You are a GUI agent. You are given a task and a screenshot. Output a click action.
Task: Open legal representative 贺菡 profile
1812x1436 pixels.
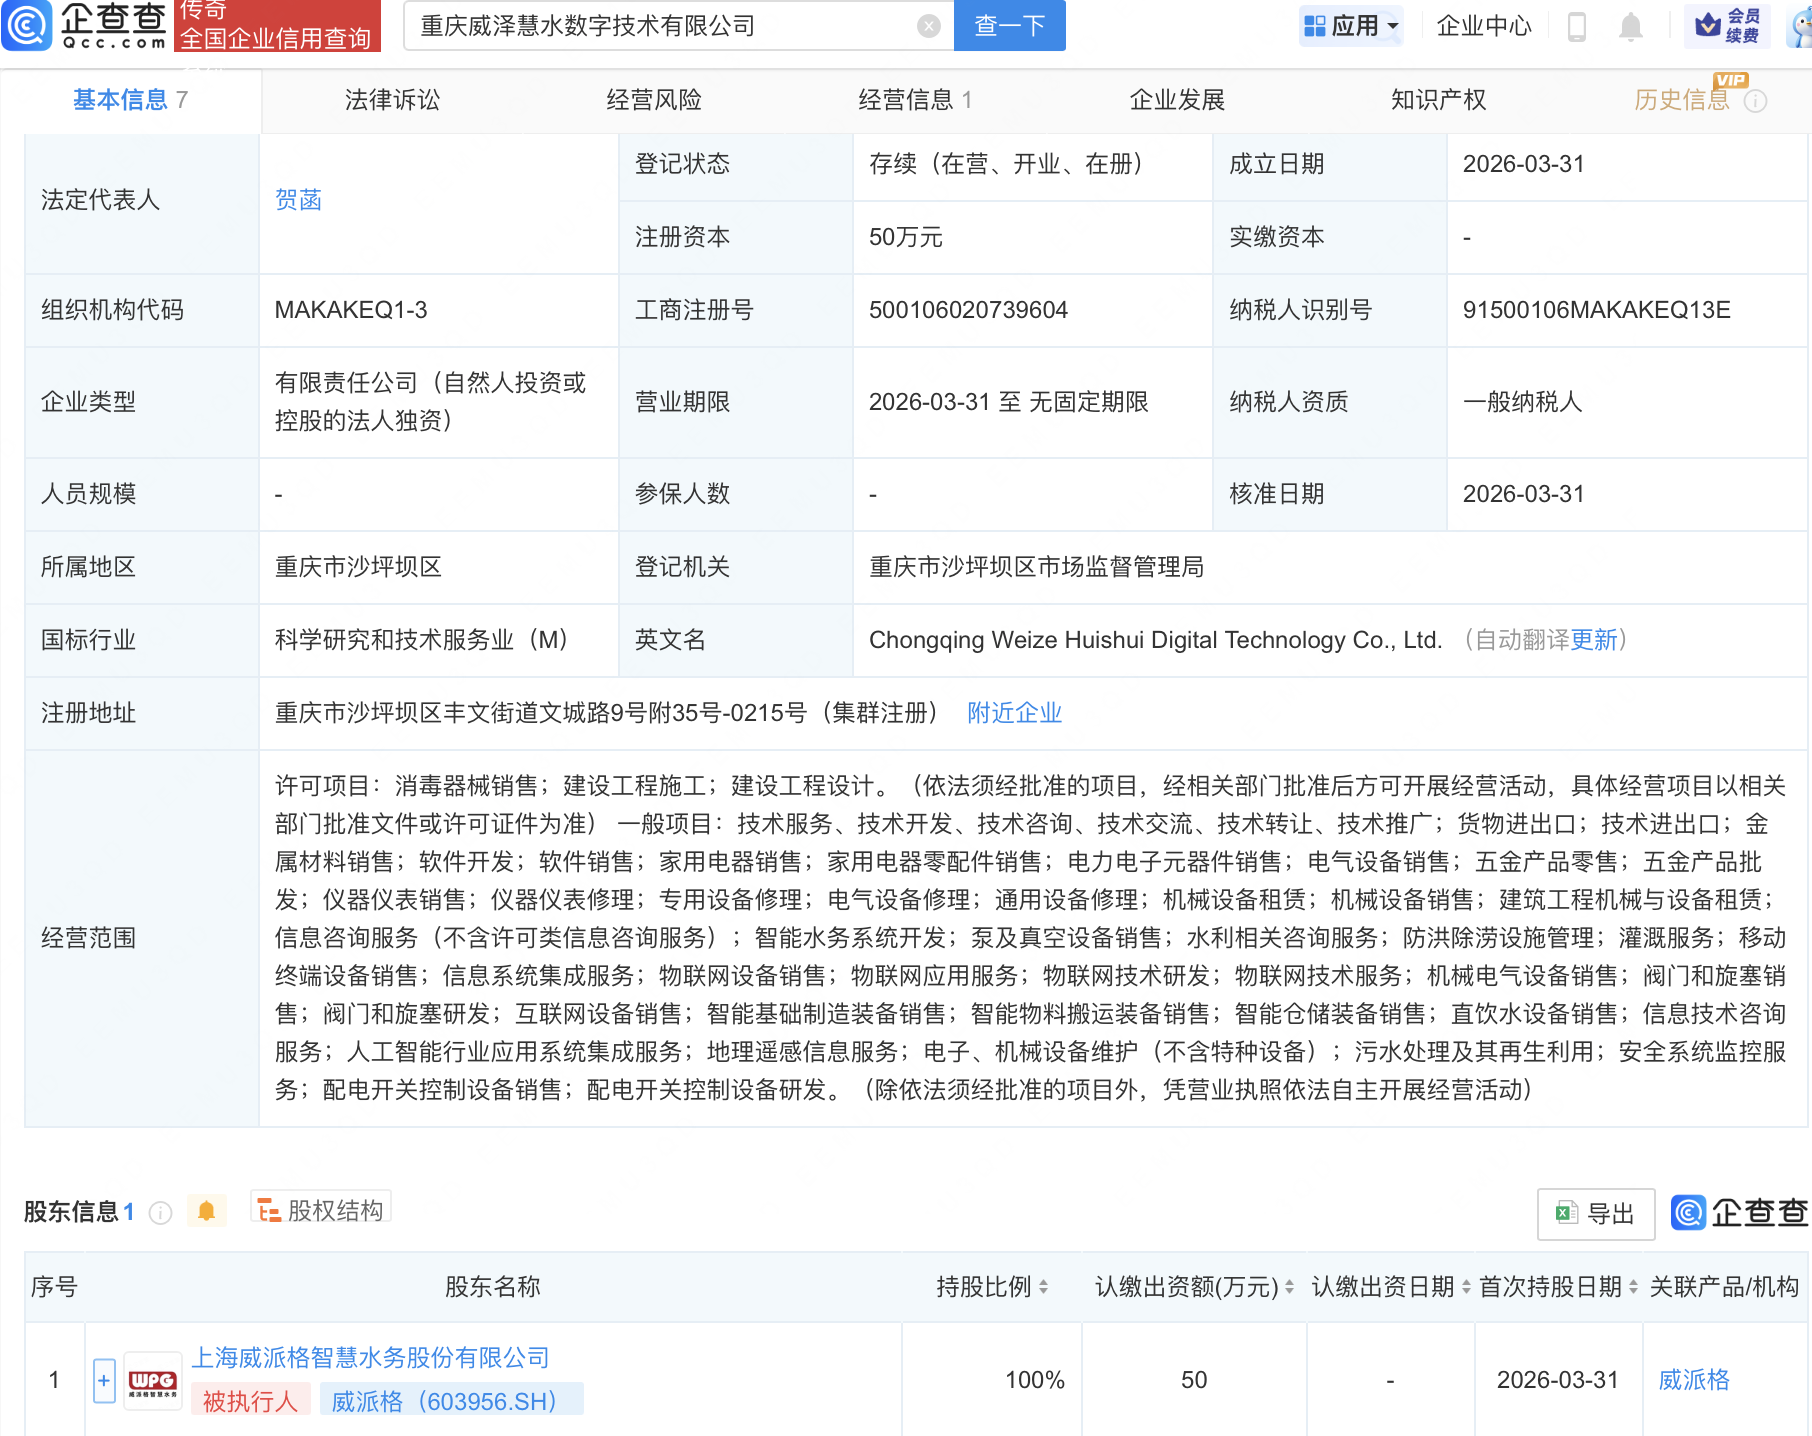[296, 199]
